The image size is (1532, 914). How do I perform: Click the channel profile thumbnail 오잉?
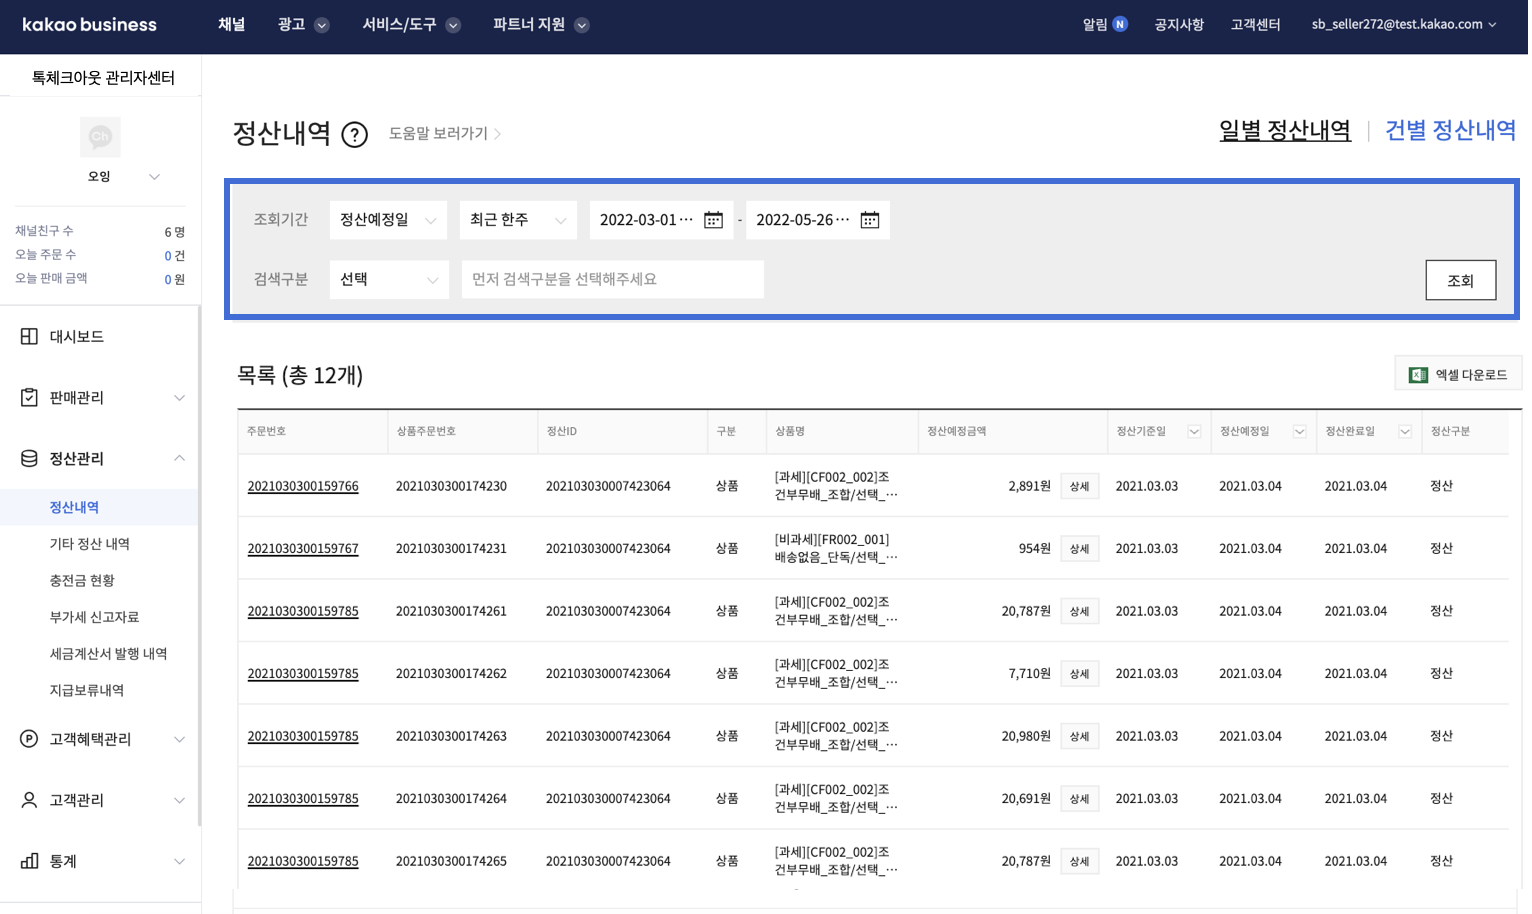[100, 137]
